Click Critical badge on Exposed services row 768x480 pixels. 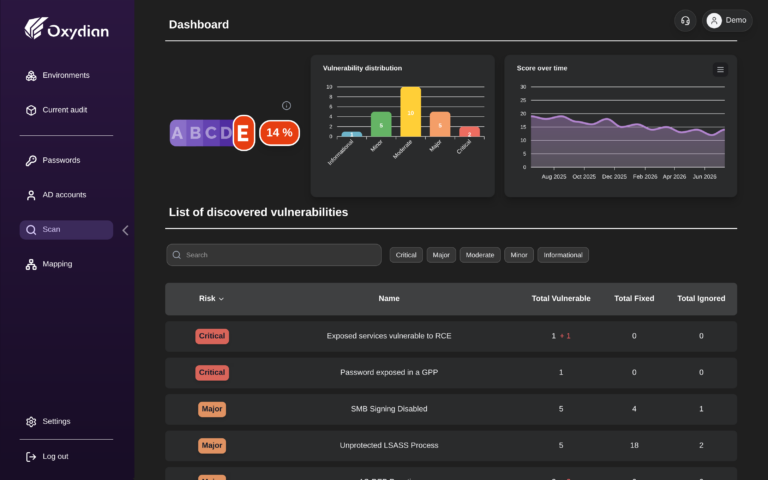click(x=212, y=336)
